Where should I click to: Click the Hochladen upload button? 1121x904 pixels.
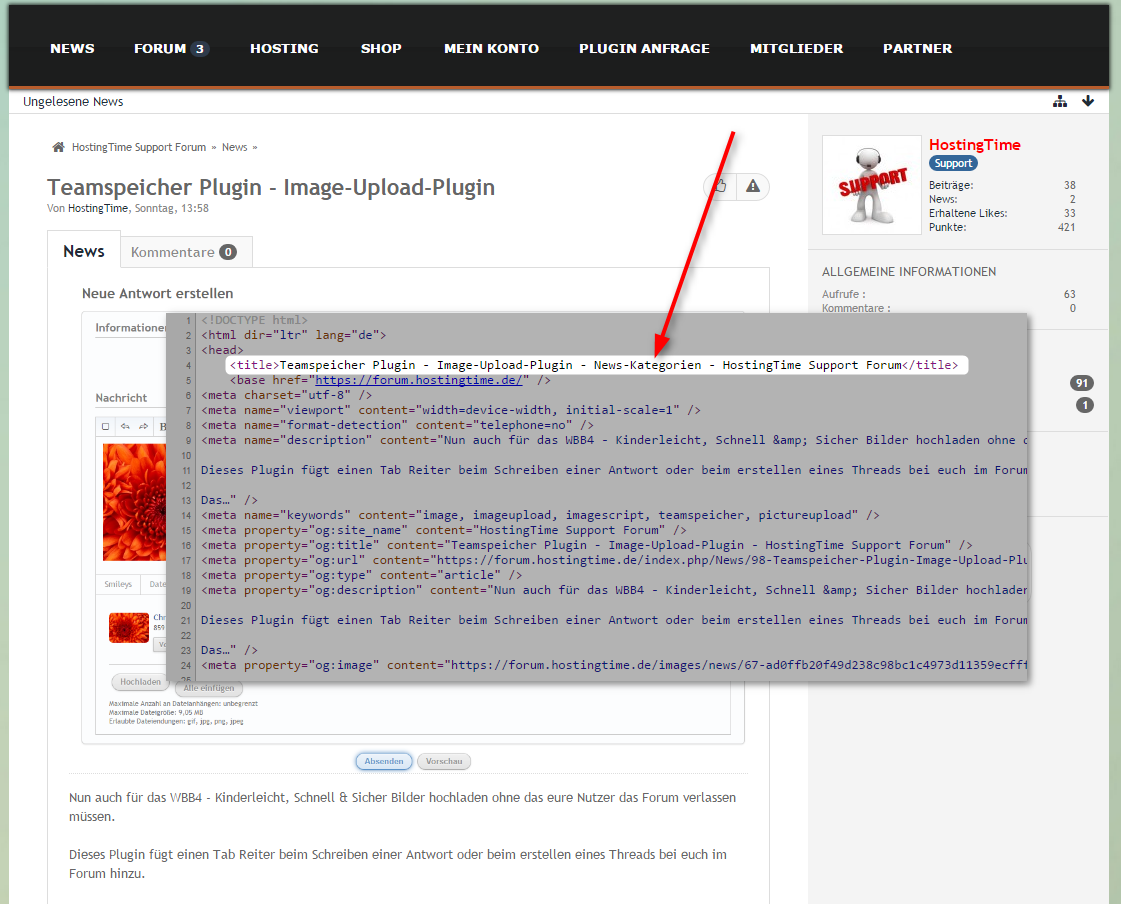pos(140,682)
